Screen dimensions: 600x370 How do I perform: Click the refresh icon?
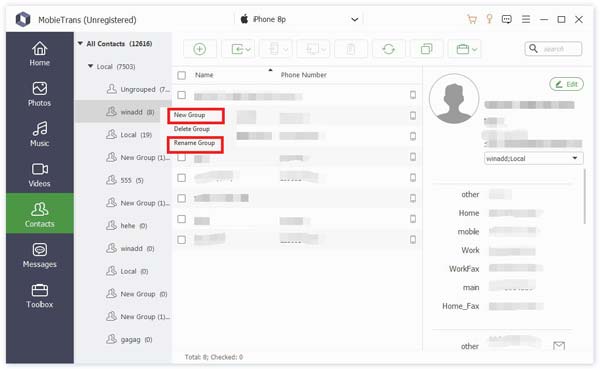(388, 49)
